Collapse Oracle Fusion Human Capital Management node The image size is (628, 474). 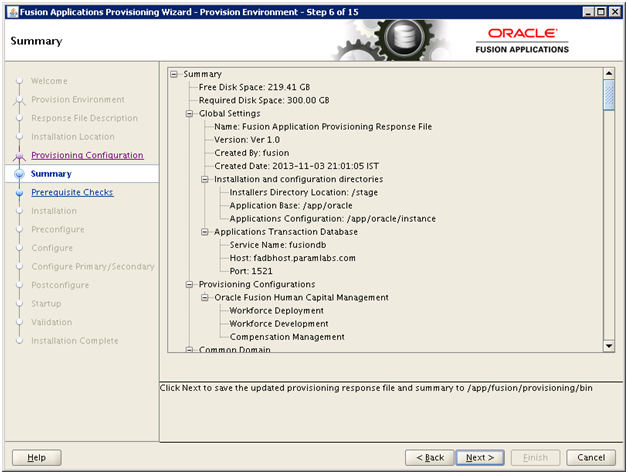[x=205, y=297]
